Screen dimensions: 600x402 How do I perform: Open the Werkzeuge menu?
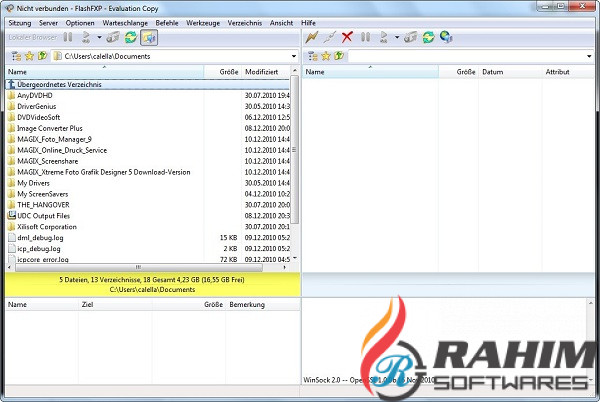coord(203,23)
